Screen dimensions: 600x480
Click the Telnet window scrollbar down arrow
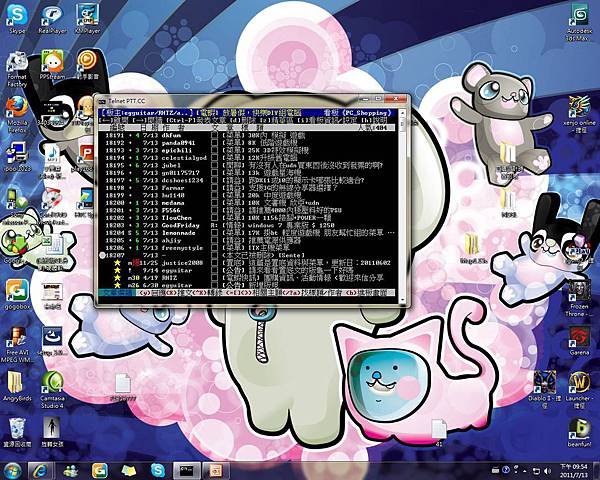pos(402,301)
